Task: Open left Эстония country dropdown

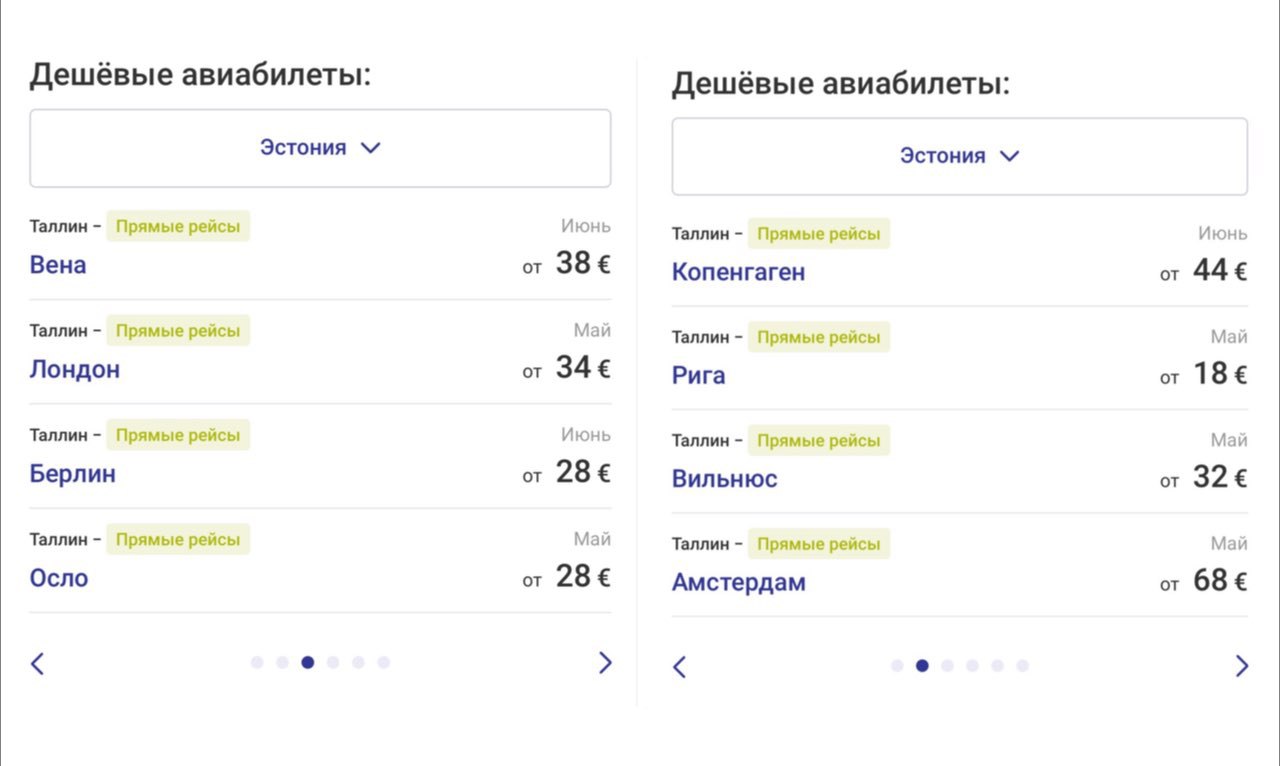Action: (320, 148)
